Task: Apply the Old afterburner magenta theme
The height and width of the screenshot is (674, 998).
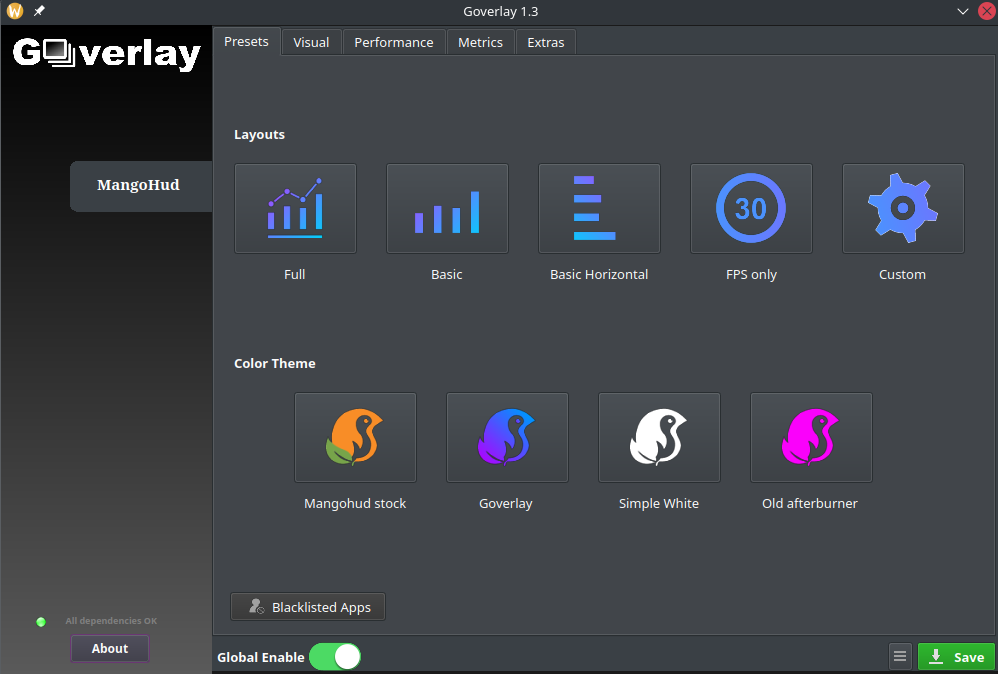Action: [812, 437]
